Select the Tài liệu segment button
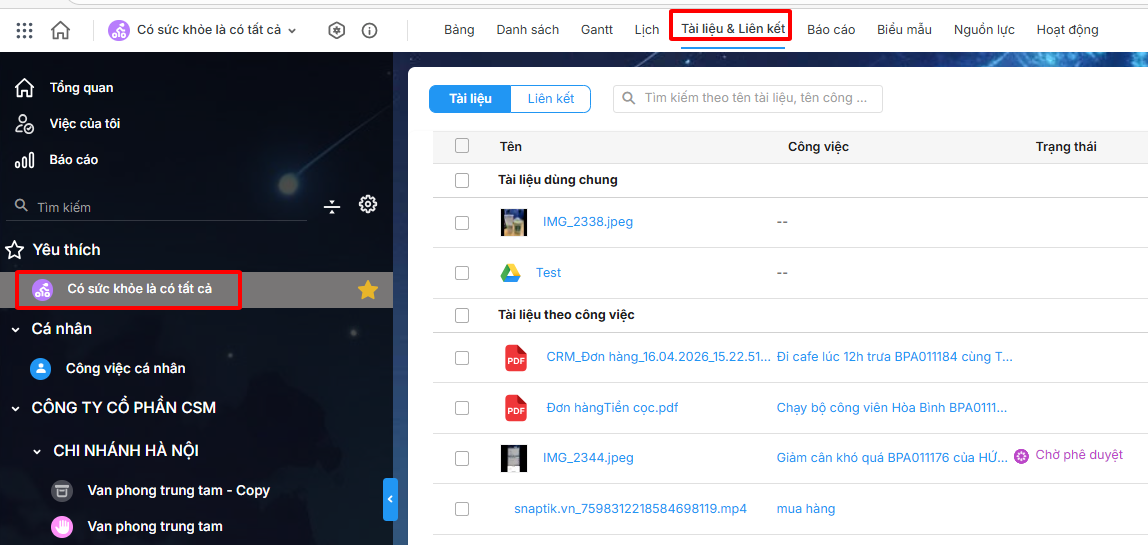1148x545 pixels. tap(470, 99)
